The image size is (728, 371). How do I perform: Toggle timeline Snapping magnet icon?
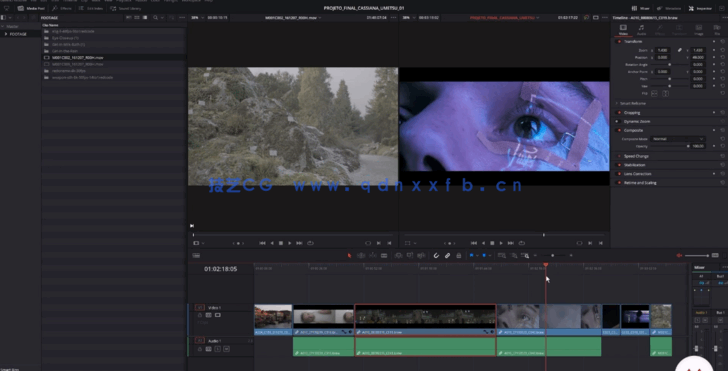click(436, 255)
